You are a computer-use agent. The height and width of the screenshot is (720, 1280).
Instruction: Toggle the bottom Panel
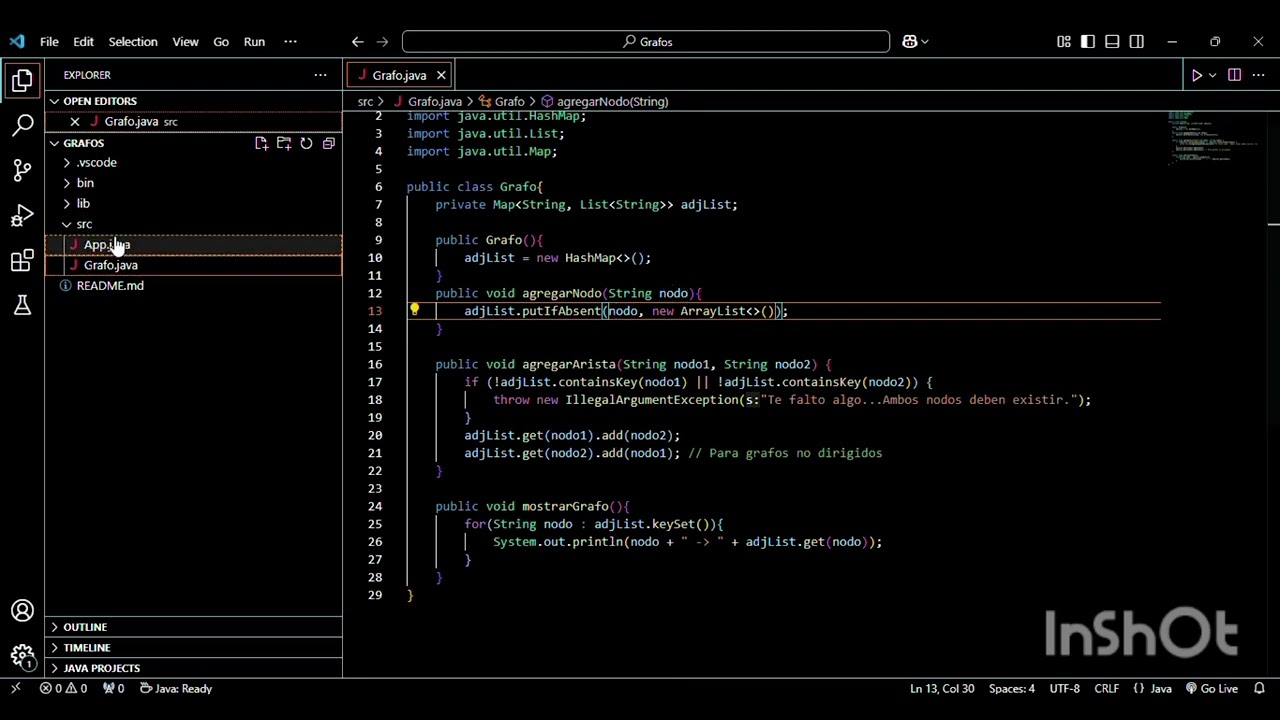[x=1112, y=41]
